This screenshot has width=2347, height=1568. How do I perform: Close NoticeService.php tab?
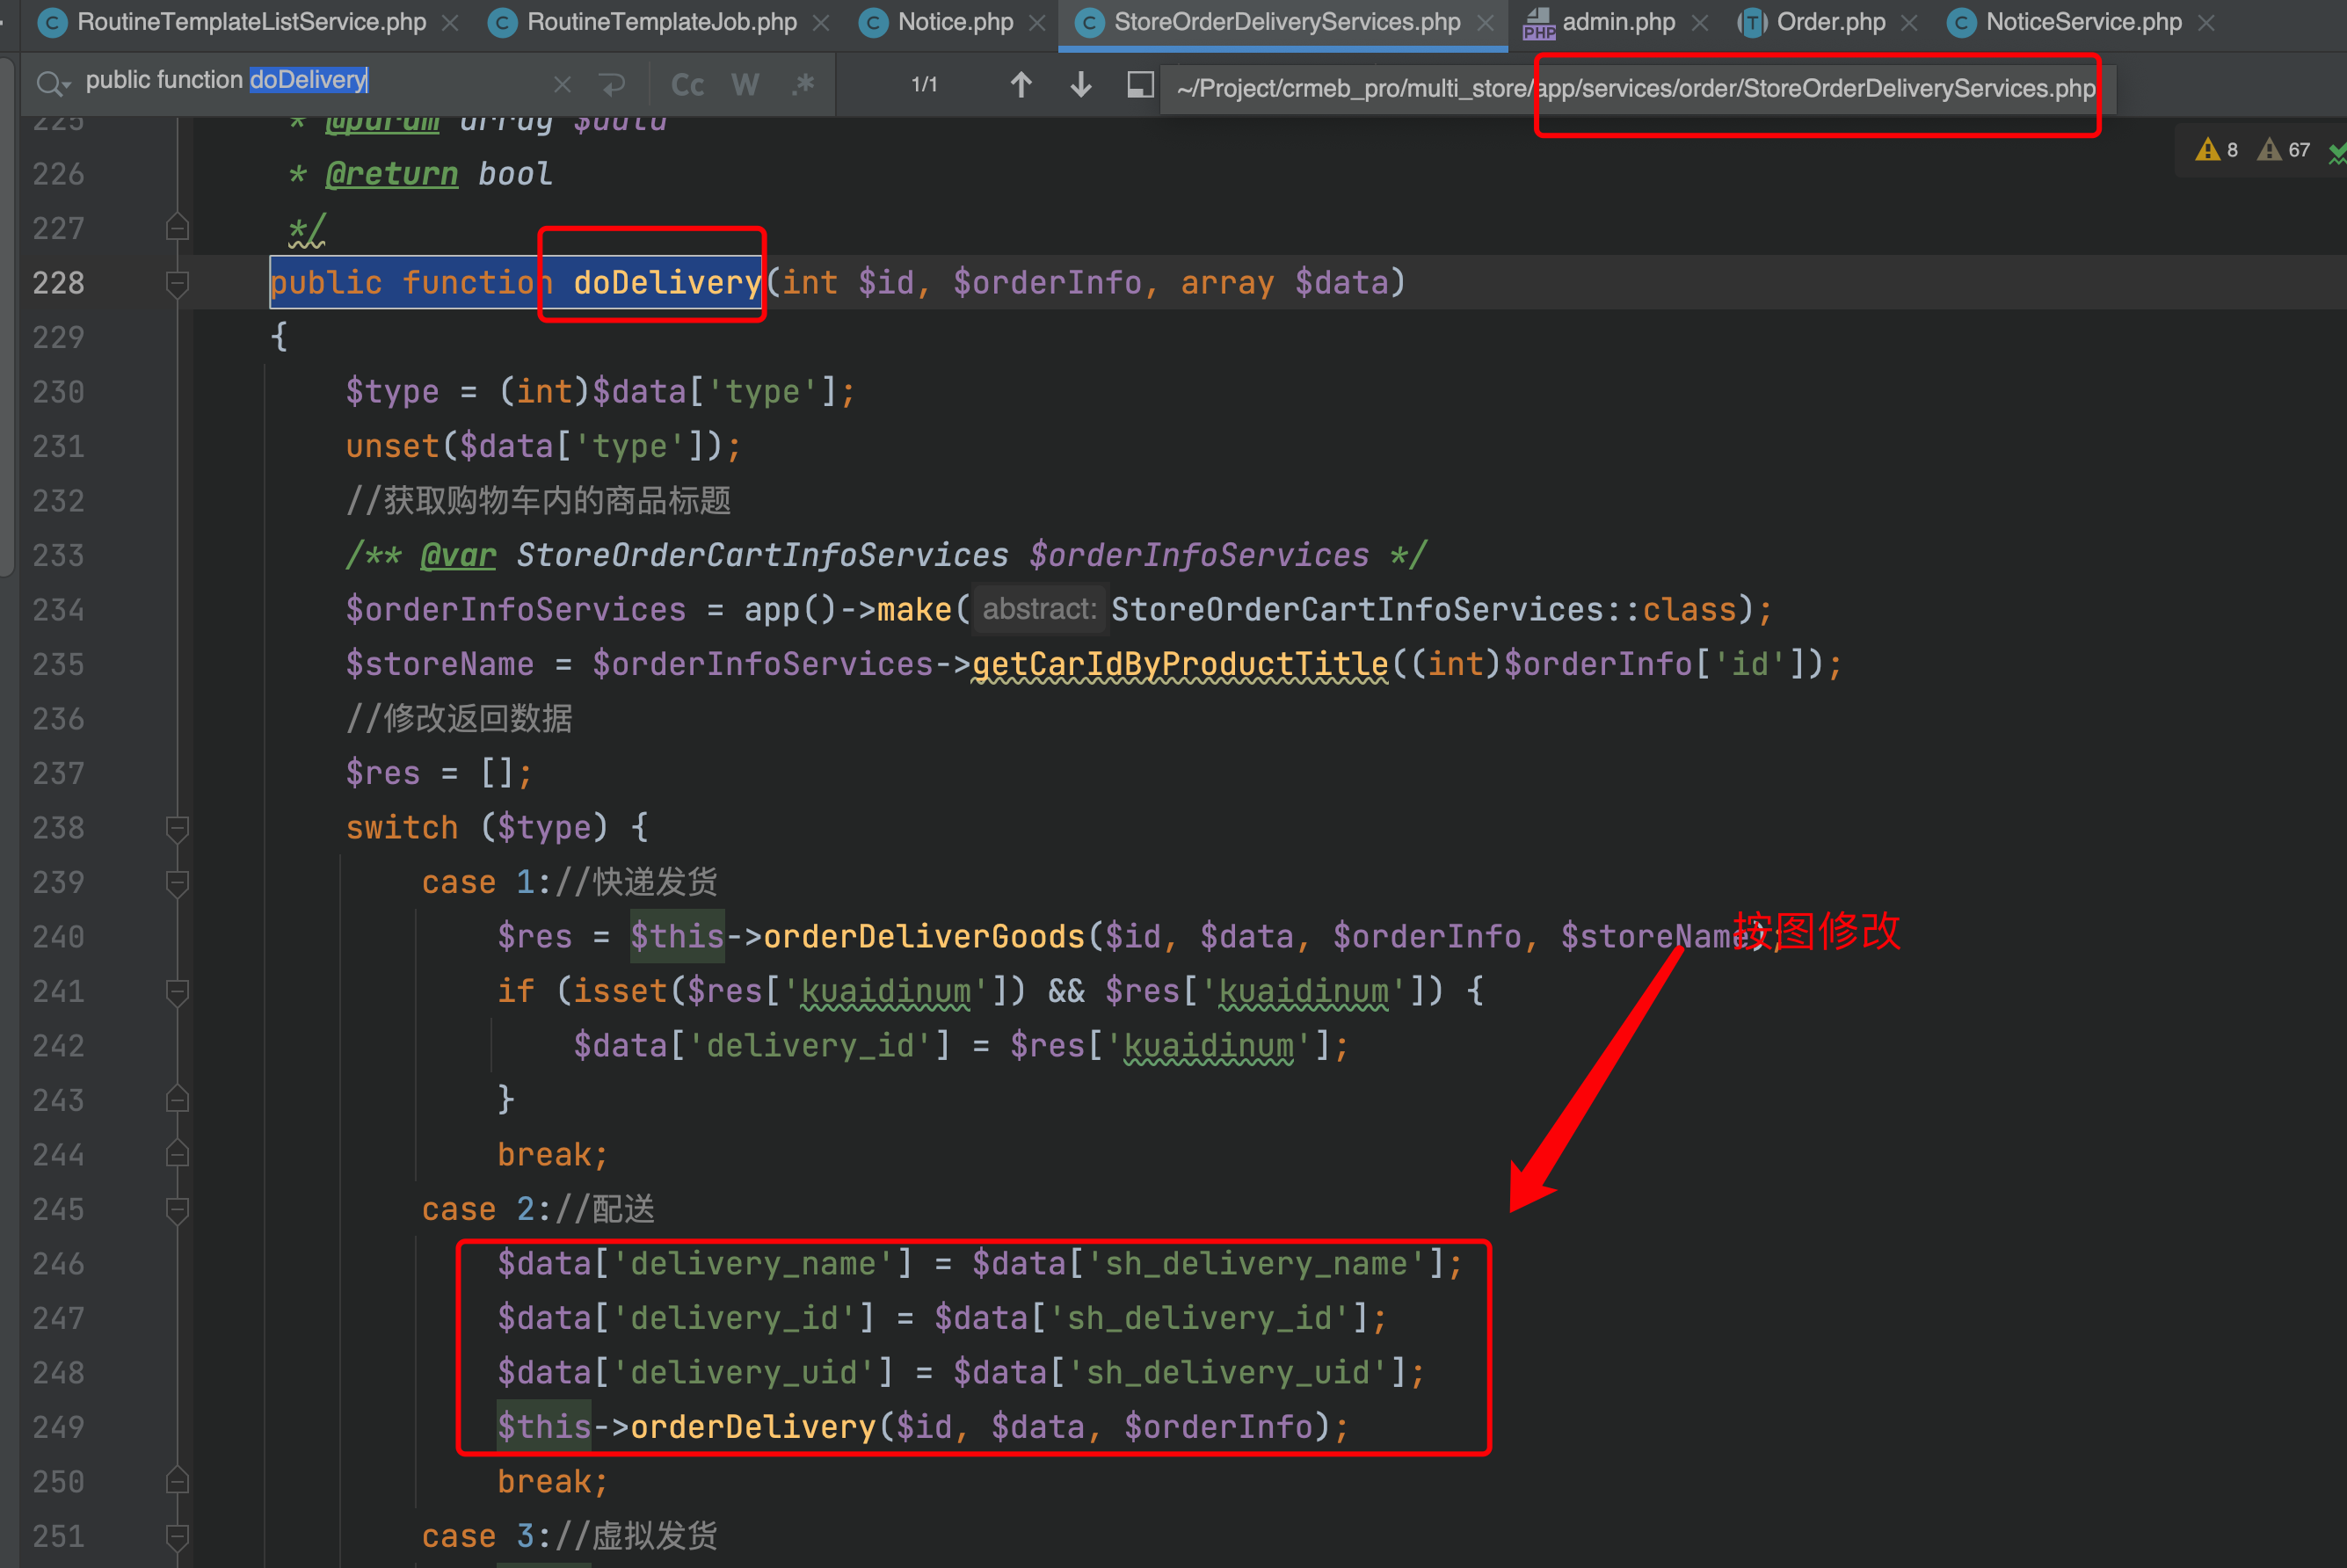point(2206,23)
